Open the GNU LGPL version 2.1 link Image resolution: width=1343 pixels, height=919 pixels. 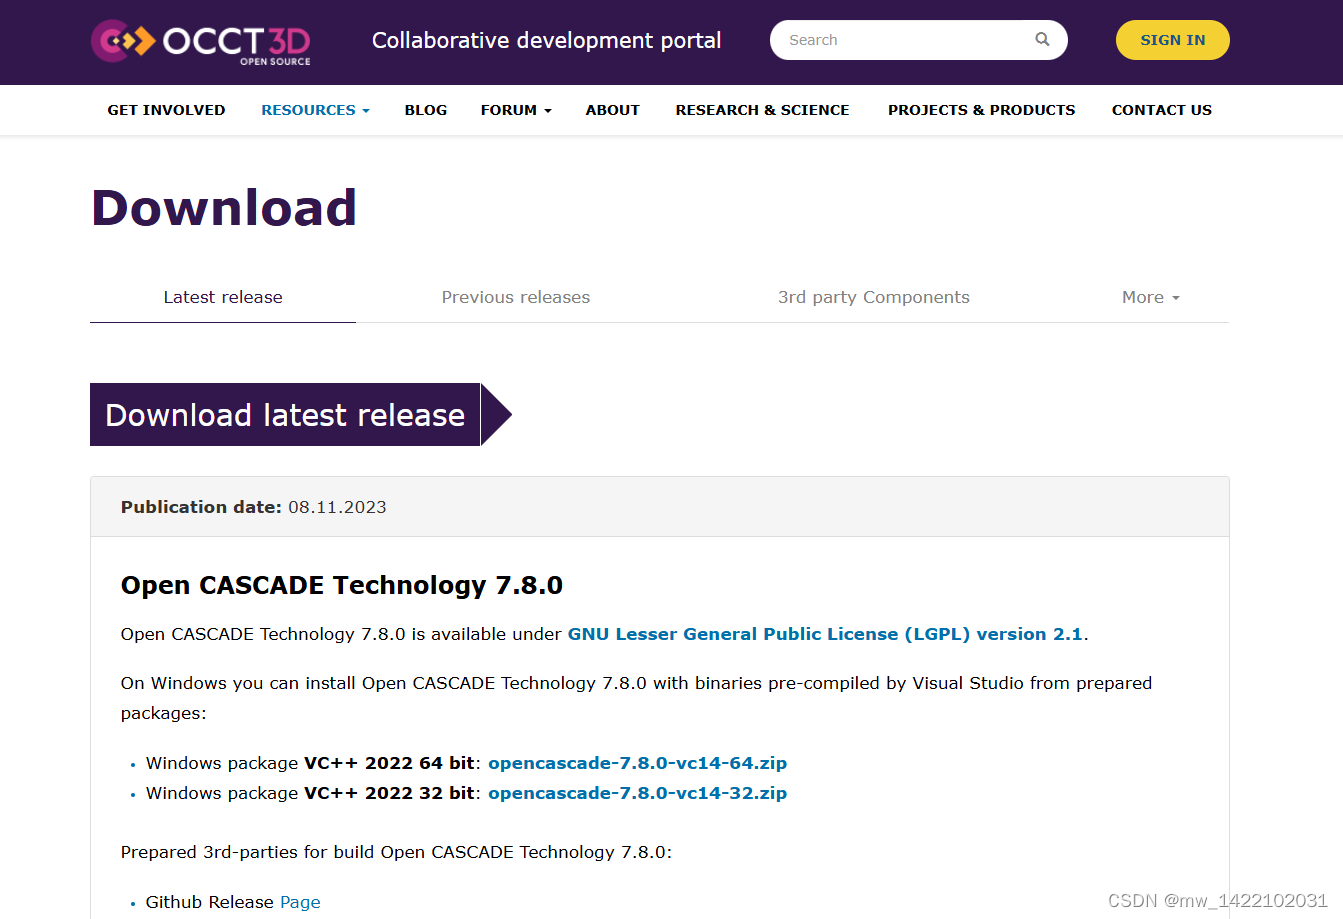point(825,634)
